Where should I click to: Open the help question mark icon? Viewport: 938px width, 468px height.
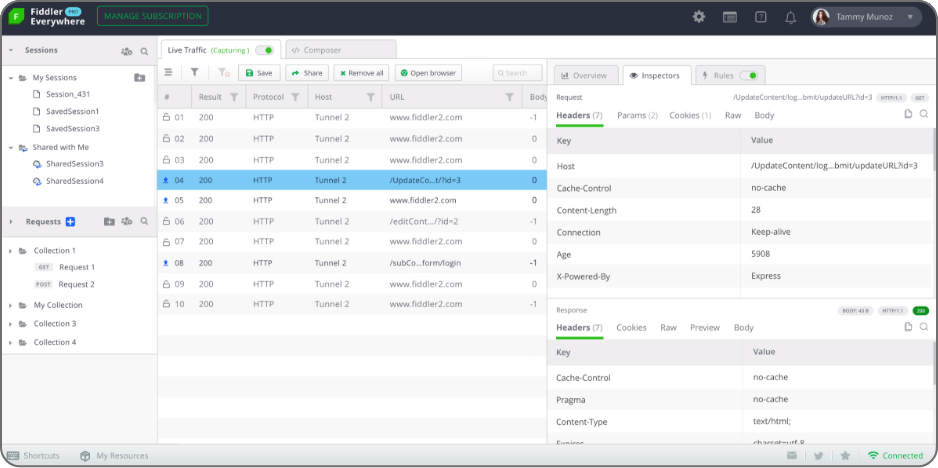(x=761, y=17)
